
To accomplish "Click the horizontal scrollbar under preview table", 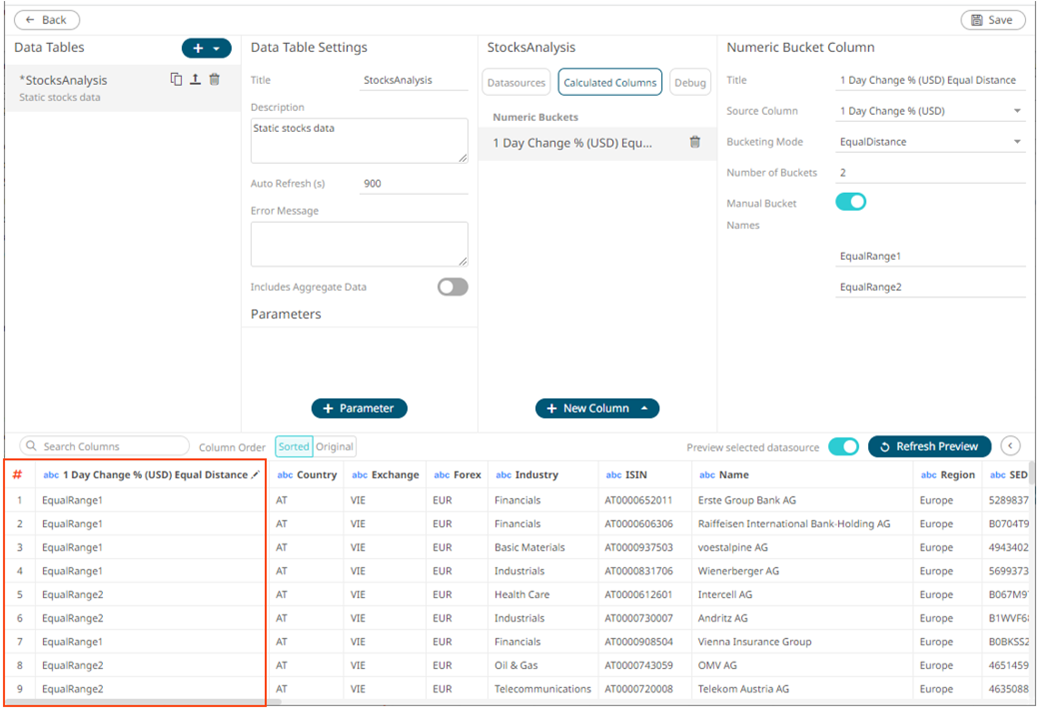I will coord(143,701).
